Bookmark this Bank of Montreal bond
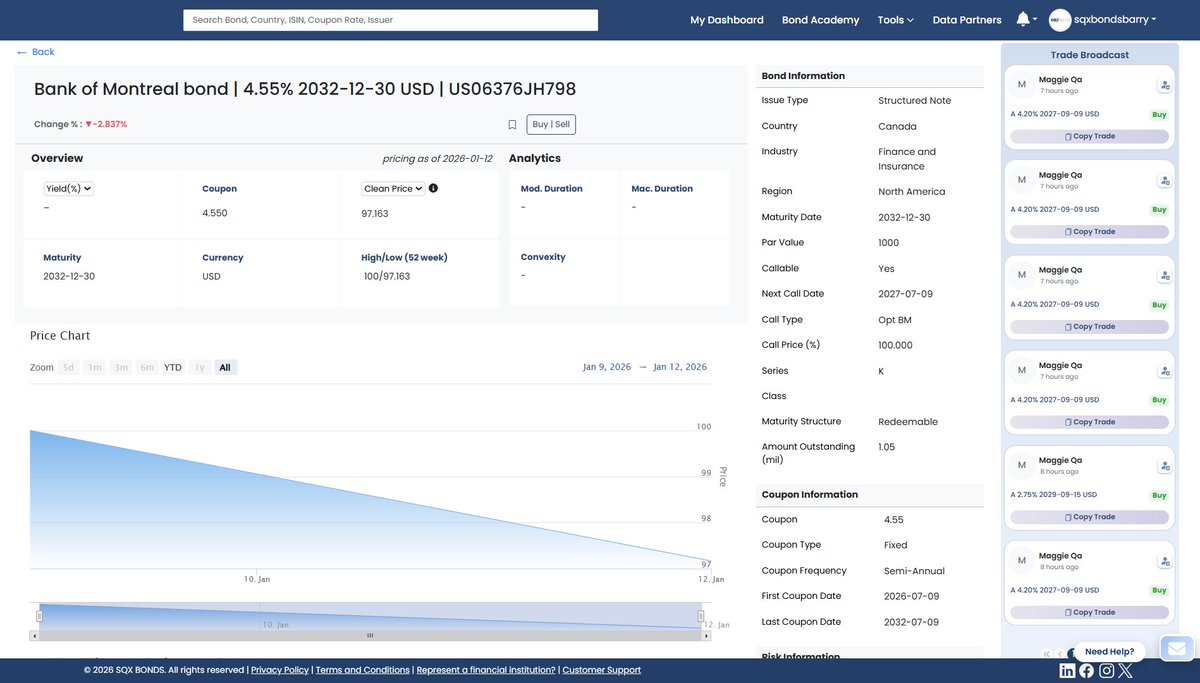 tap(512, 125)
